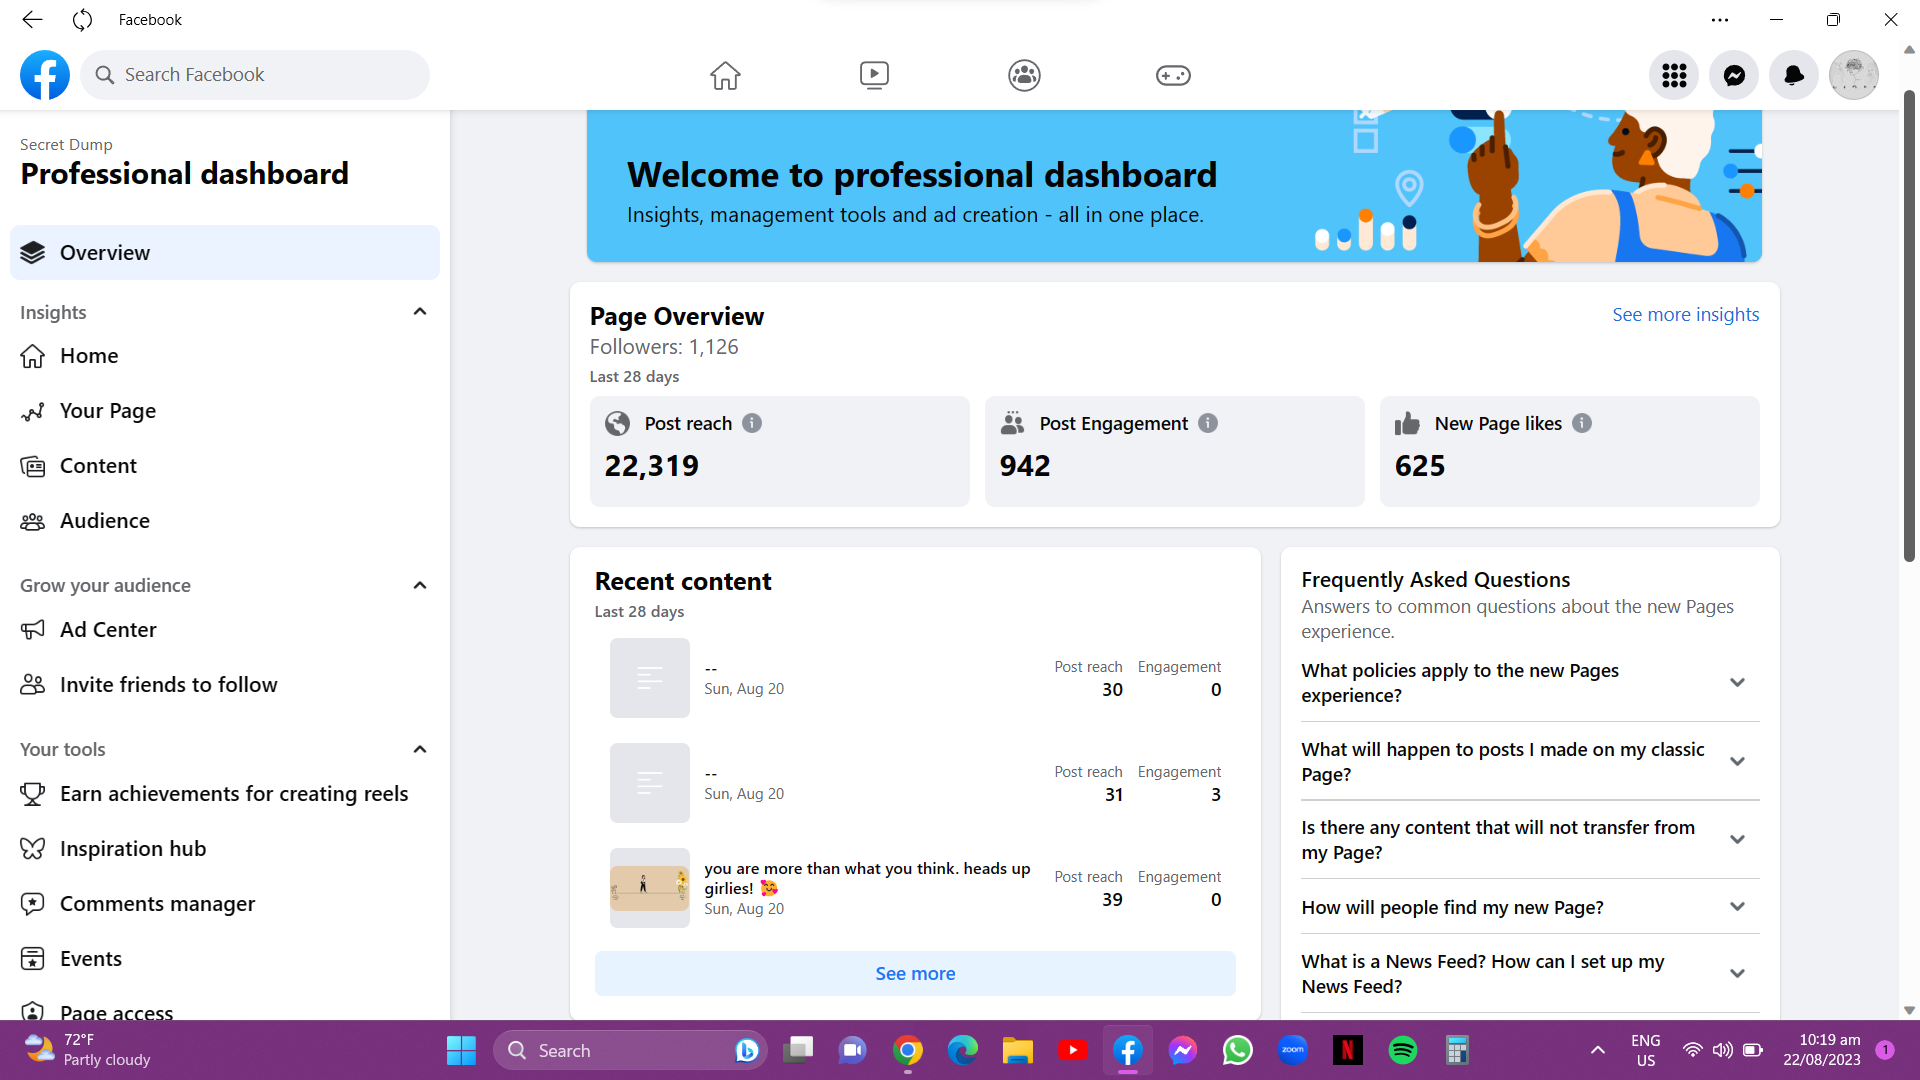Open the Notifications bell icon

tap(1794, 75)
